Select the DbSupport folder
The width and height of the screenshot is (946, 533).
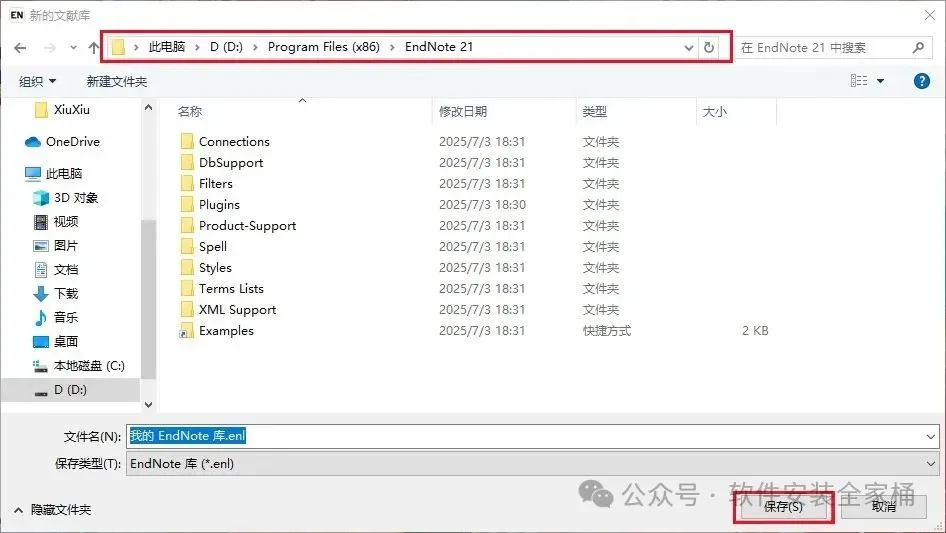231,162
